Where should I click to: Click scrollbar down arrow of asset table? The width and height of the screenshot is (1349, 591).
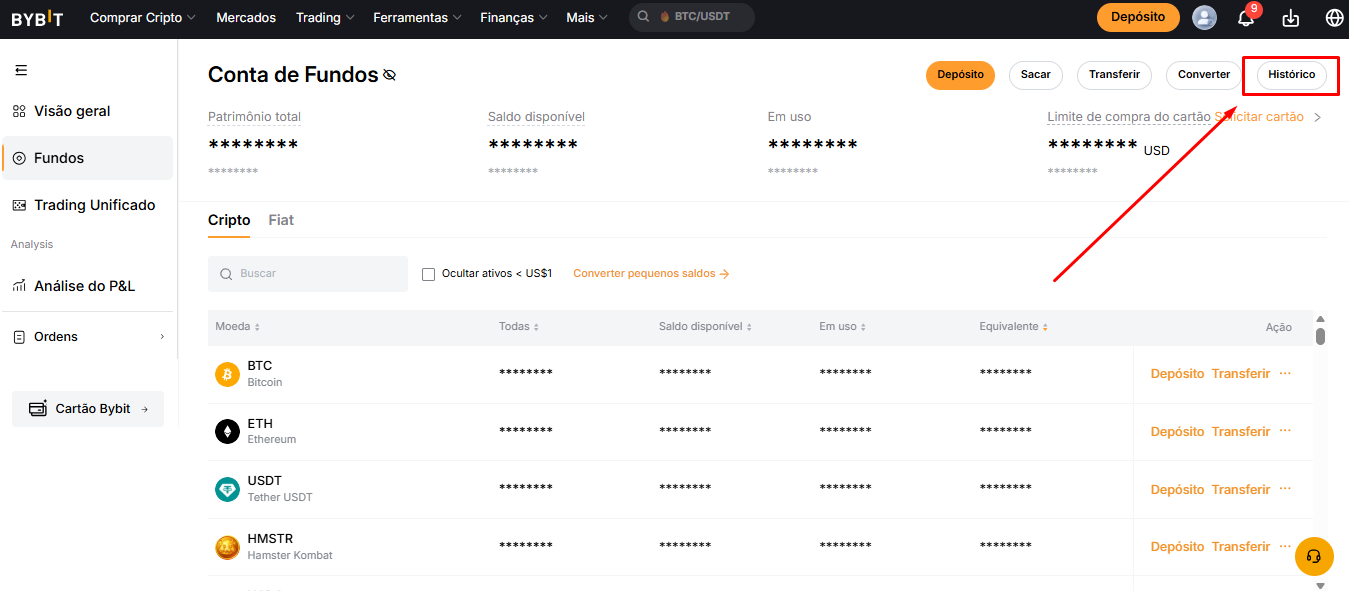click(1320, 585)
